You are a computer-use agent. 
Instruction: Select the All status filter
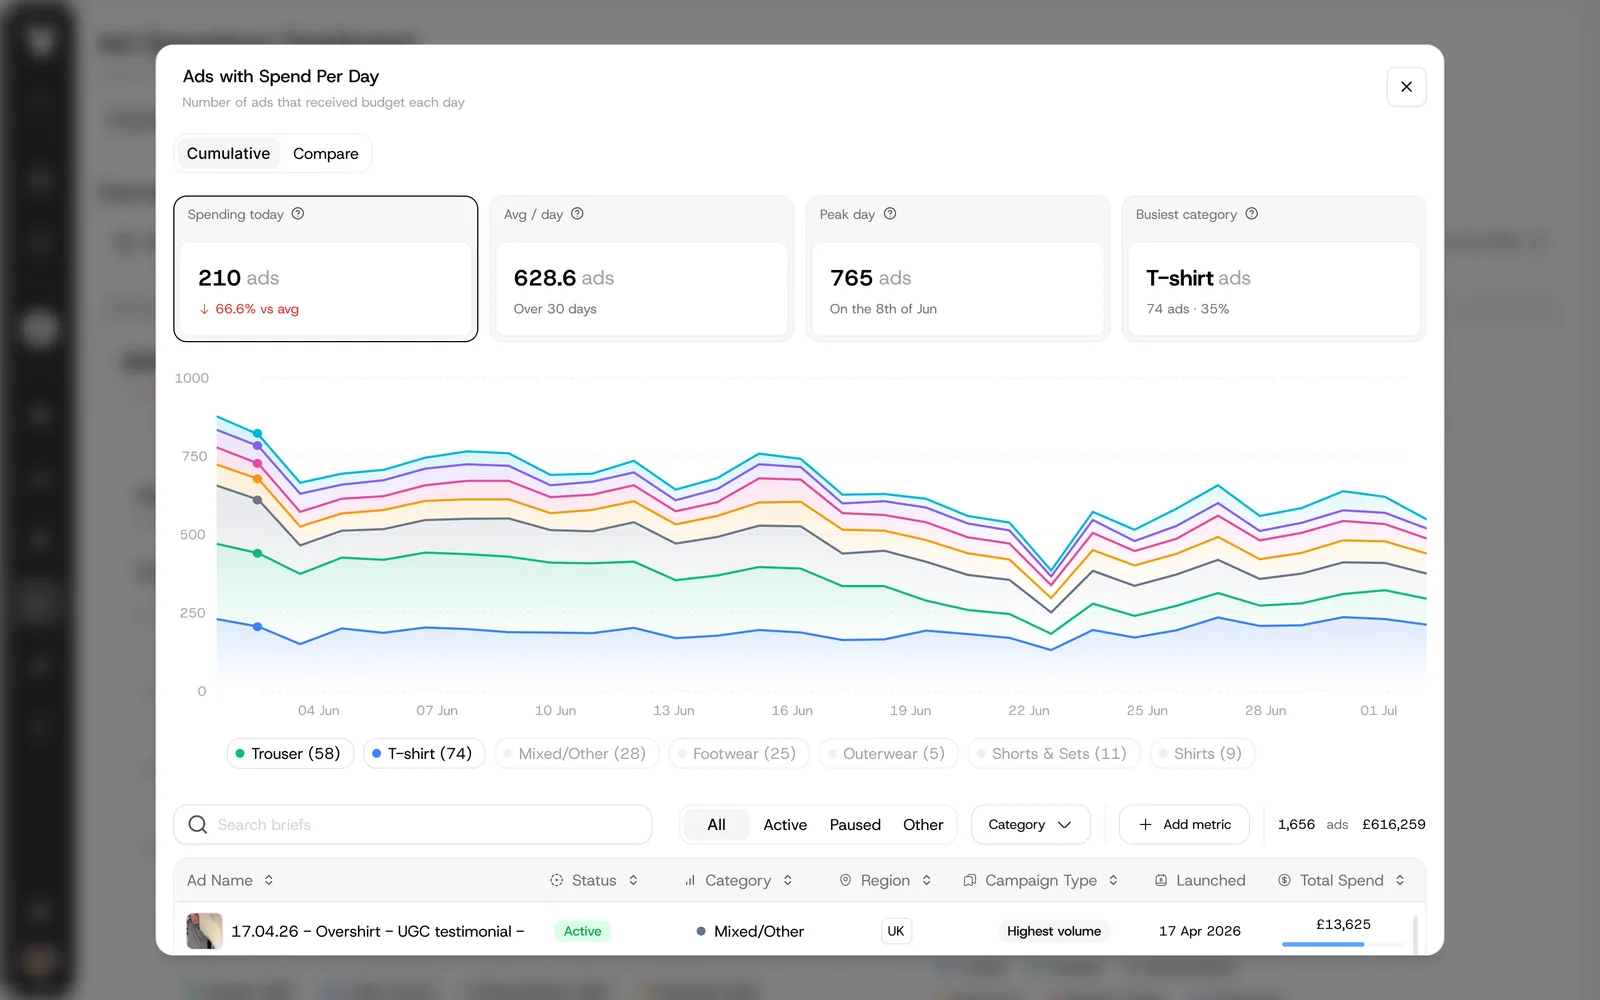[716, 824]
